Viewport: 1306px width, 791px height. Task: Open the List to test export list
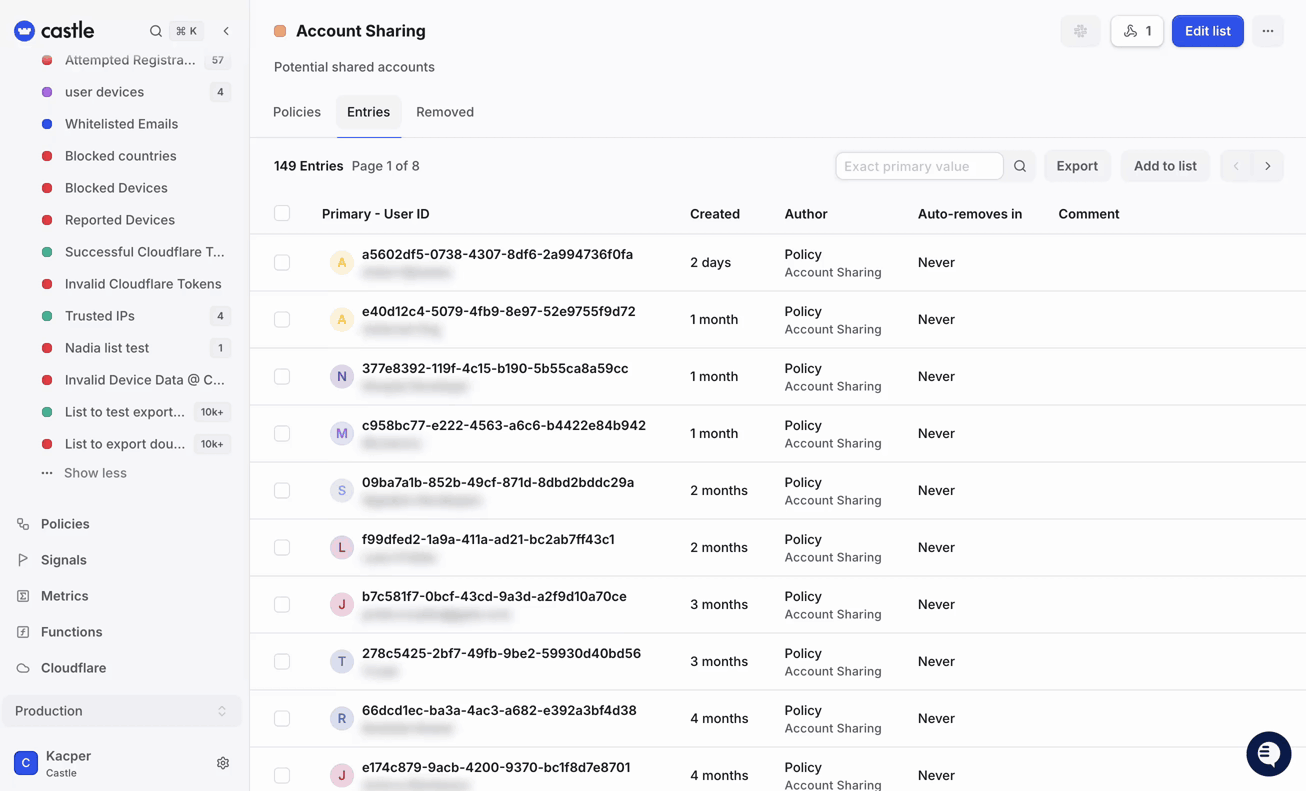pyautogui.click(x=125, y=412)
